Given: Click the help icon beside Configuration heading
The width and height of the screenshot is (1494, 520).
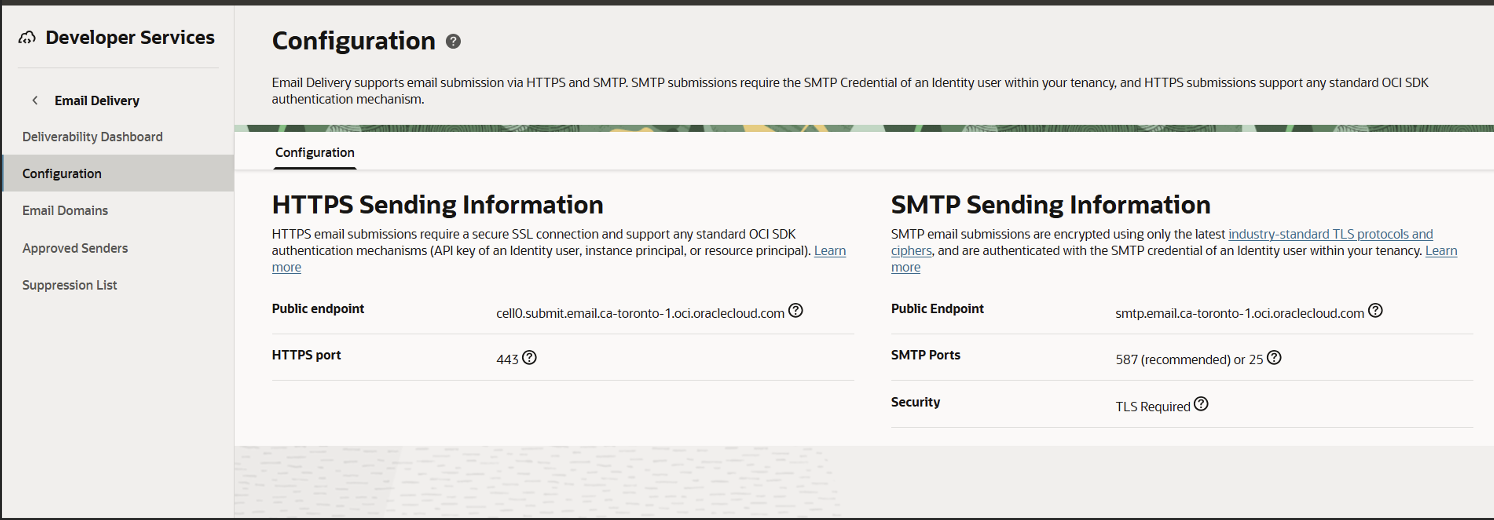Looking at the screenshot, I should point(453,41).
